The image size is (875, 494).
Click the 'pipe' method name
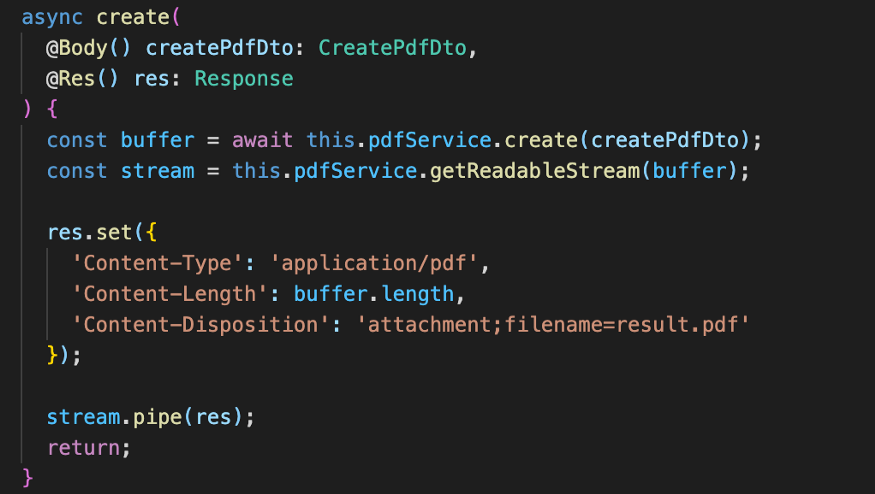157,417
